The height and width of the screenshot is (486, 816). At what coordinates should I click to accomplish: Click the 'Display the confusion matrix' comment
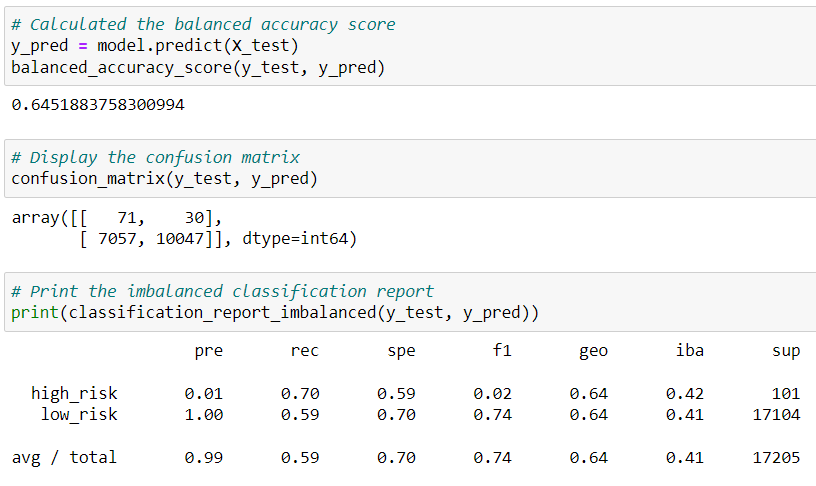click(155, 157)
